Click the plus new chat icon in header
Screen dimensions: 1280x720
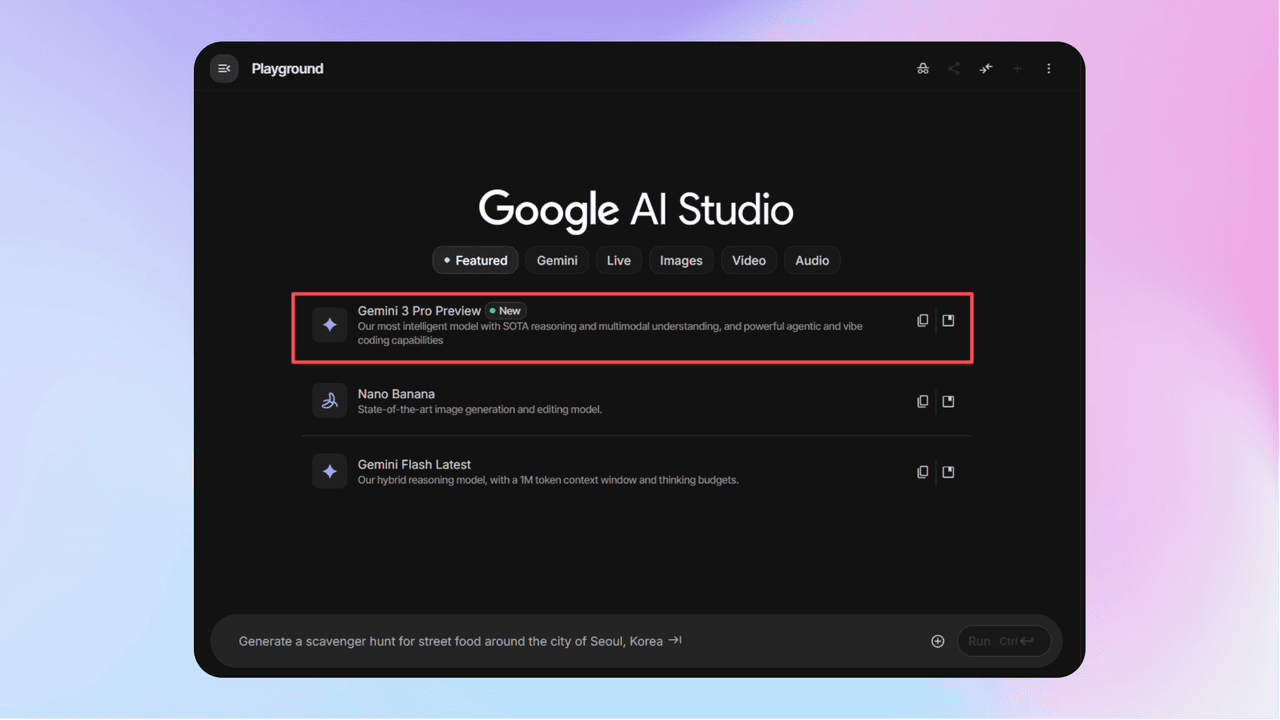click(1017, 69)
